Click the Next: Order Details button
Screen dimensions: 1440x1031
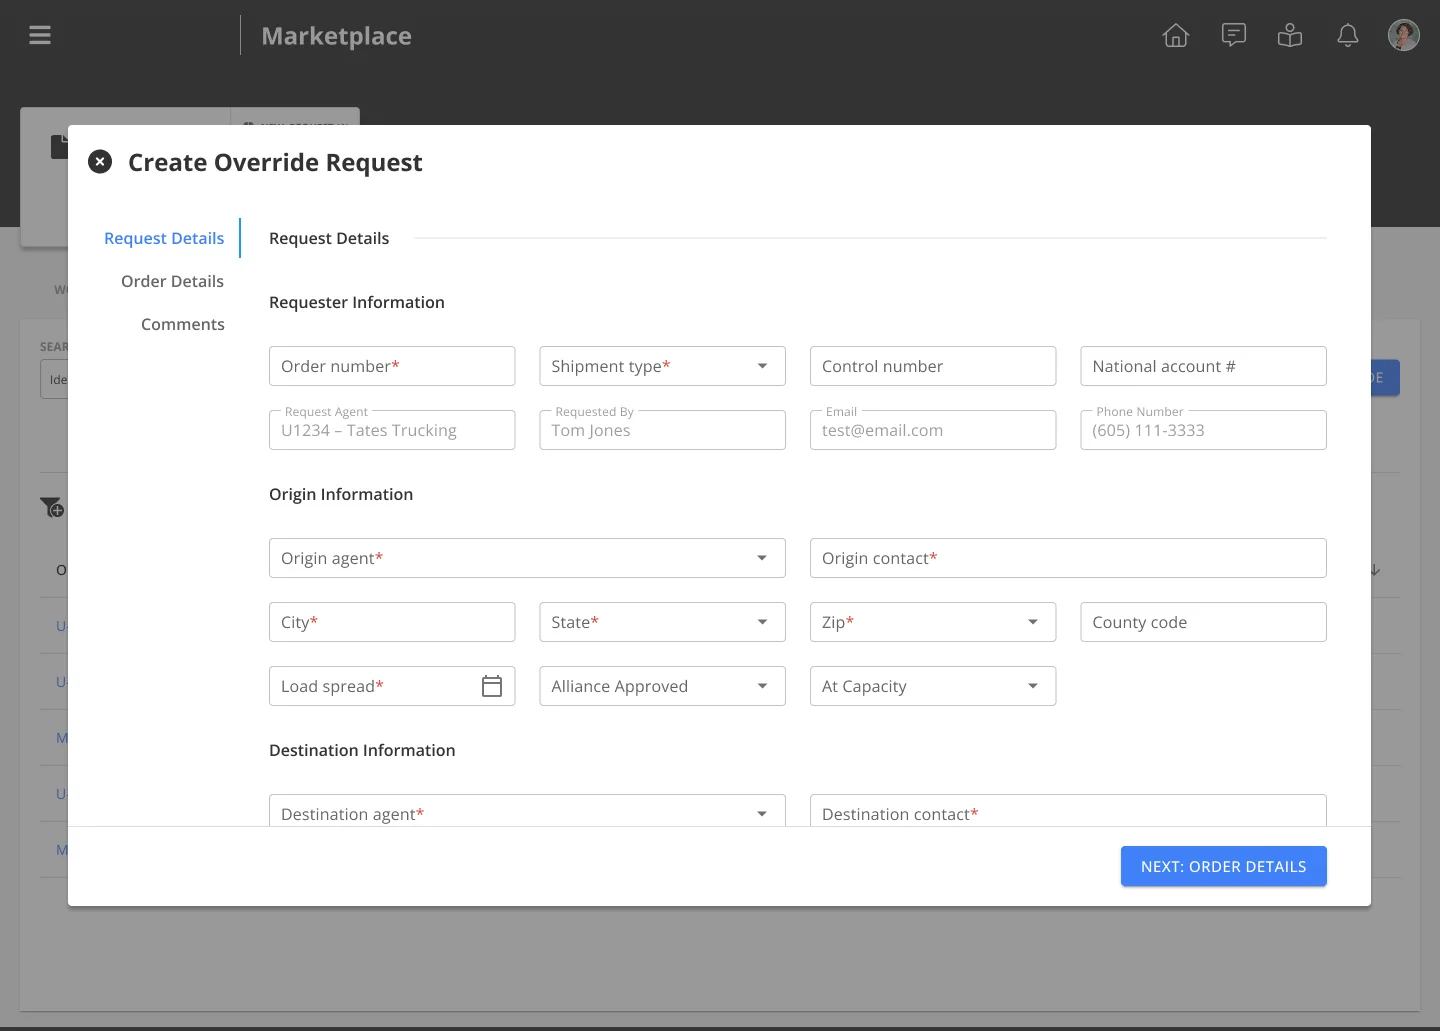coord(1224,866)
